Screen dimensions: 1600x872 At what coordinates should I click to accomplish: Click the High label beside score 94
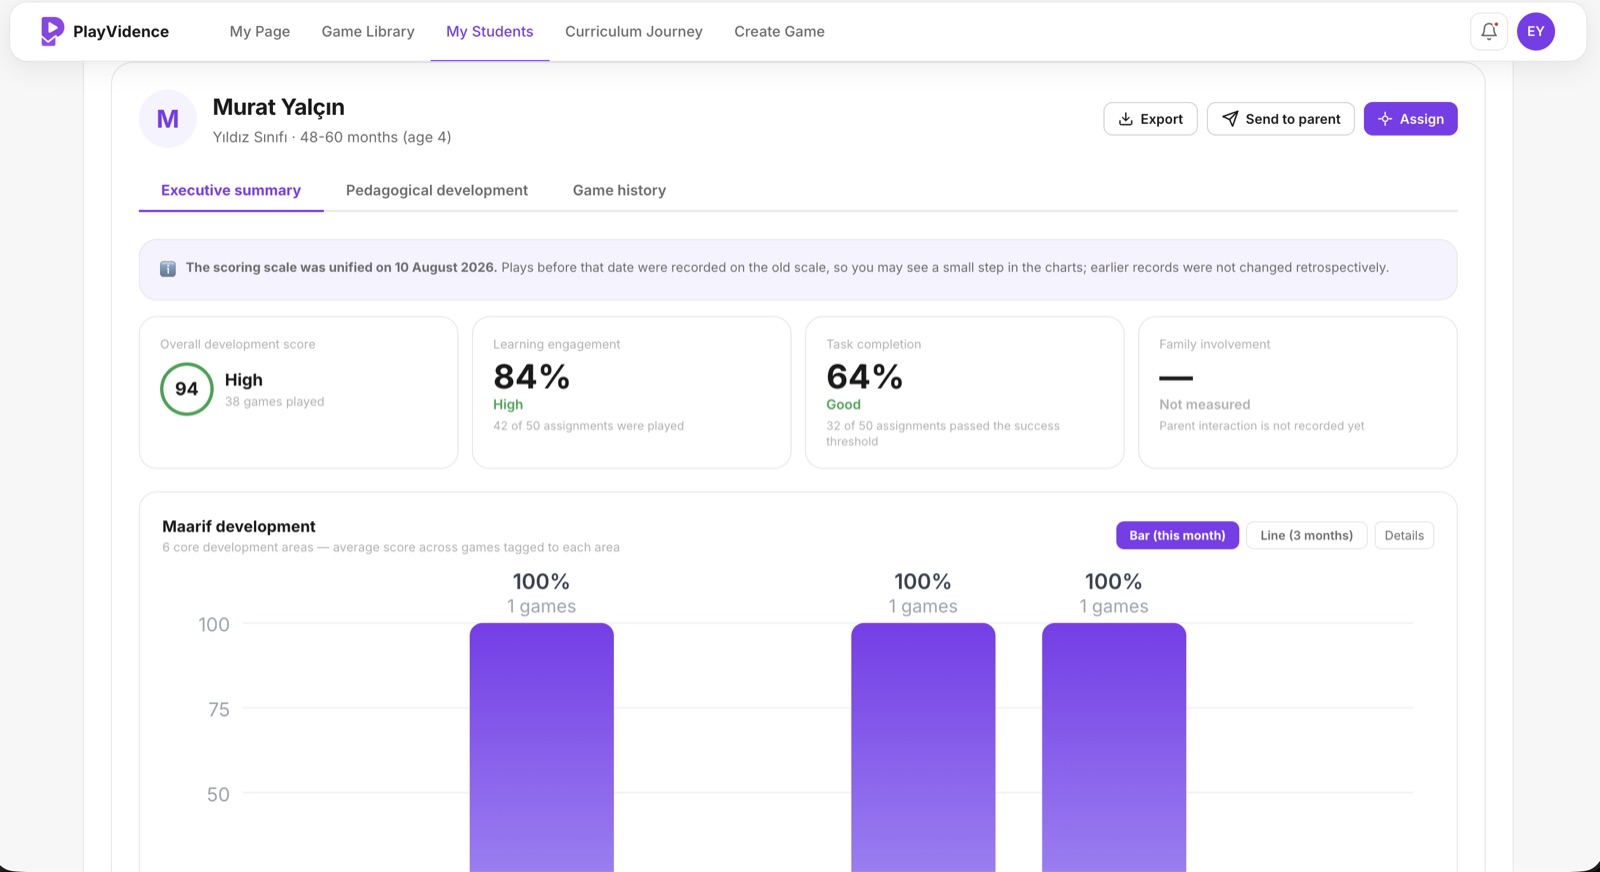[244, 380]
